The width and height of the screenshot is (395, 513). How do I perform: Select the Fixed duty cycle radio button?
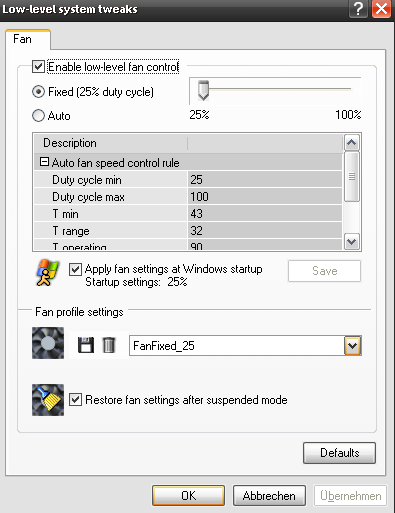point(38,92)
